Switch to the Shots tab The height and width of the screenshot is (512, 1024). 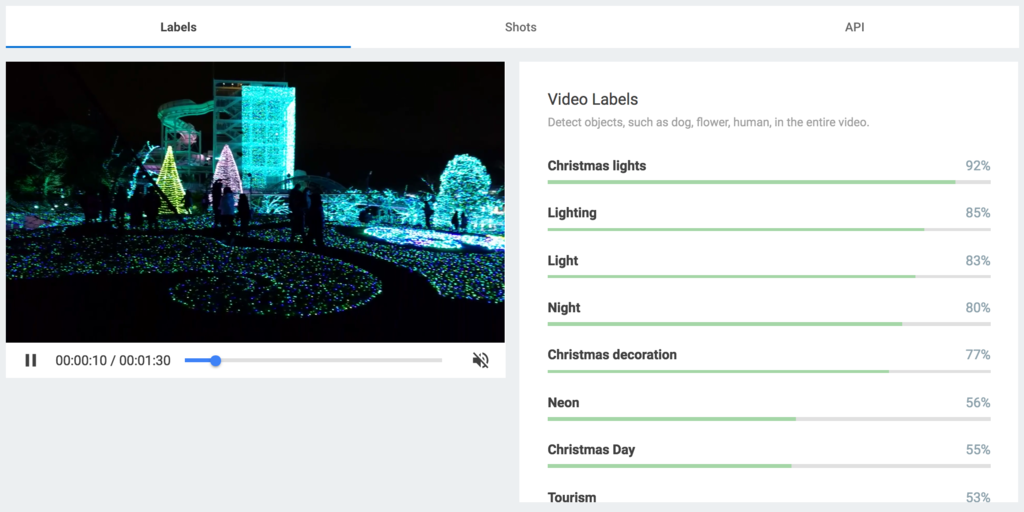coord(520,27)
